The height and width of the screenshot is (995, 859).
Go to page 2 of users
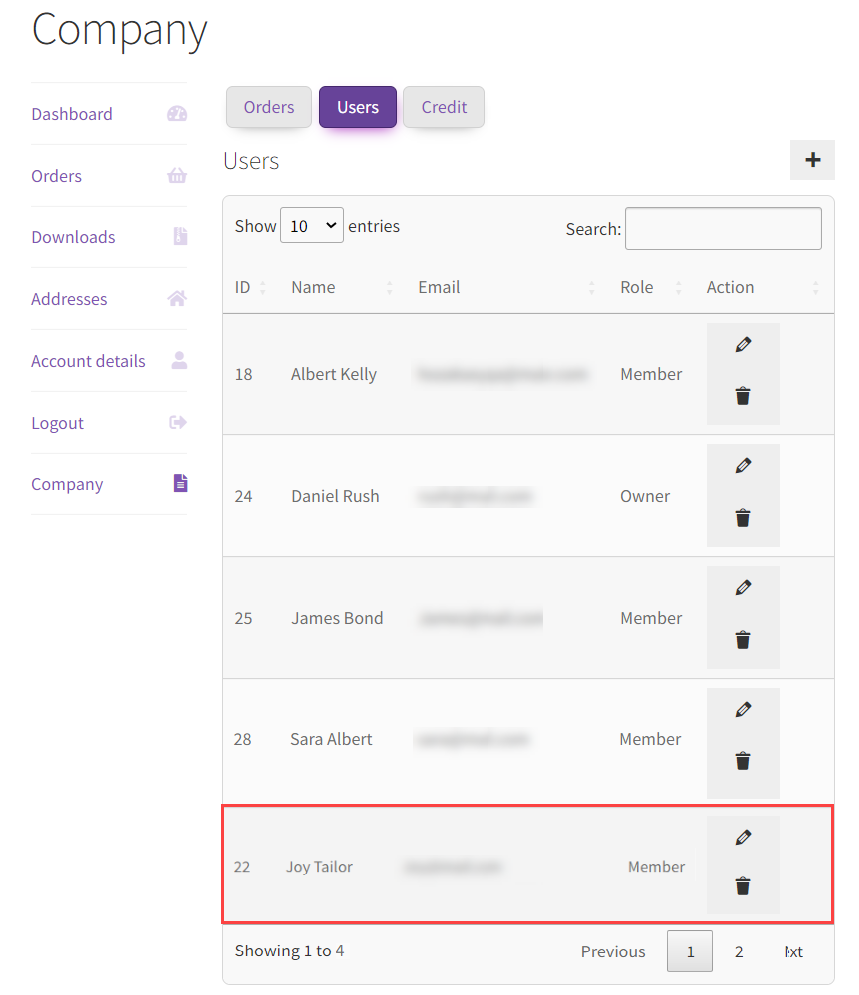(x=739, y=951)
